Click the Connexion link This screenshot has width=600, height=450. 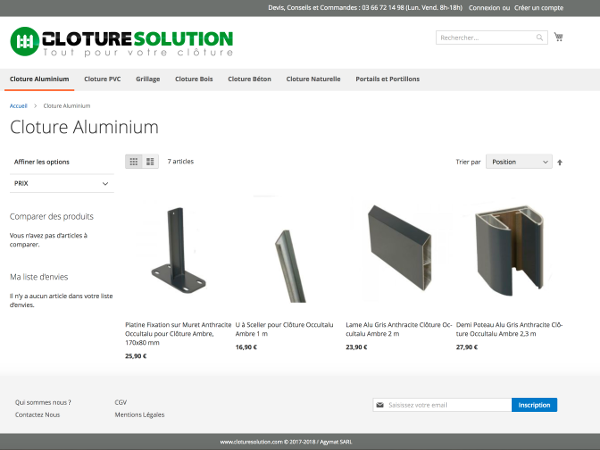coord(484,8)
